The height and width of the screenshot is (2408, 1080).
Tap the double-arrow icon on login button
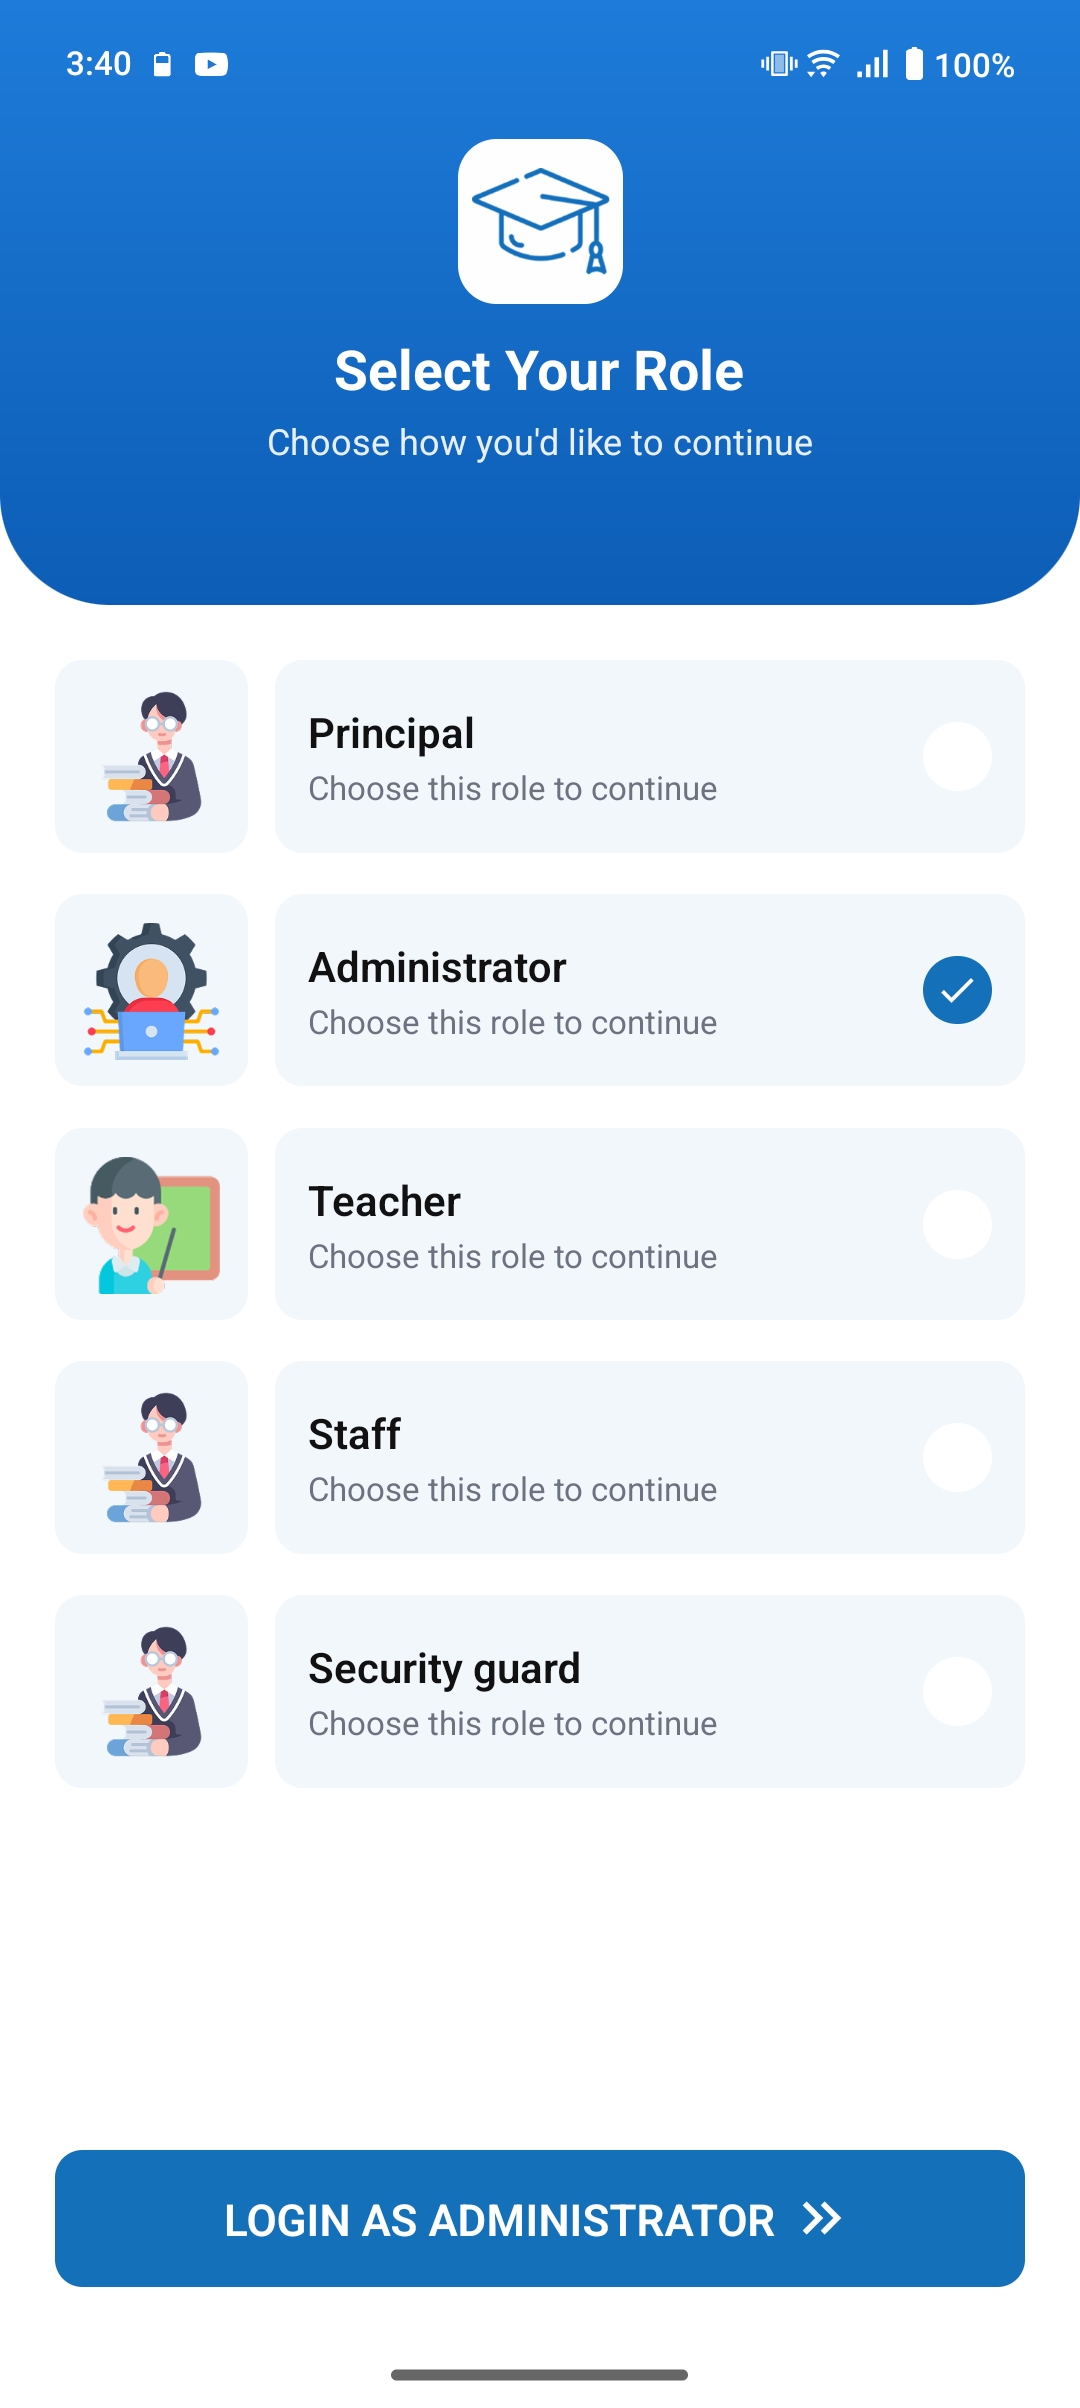tap(822, 2219)
